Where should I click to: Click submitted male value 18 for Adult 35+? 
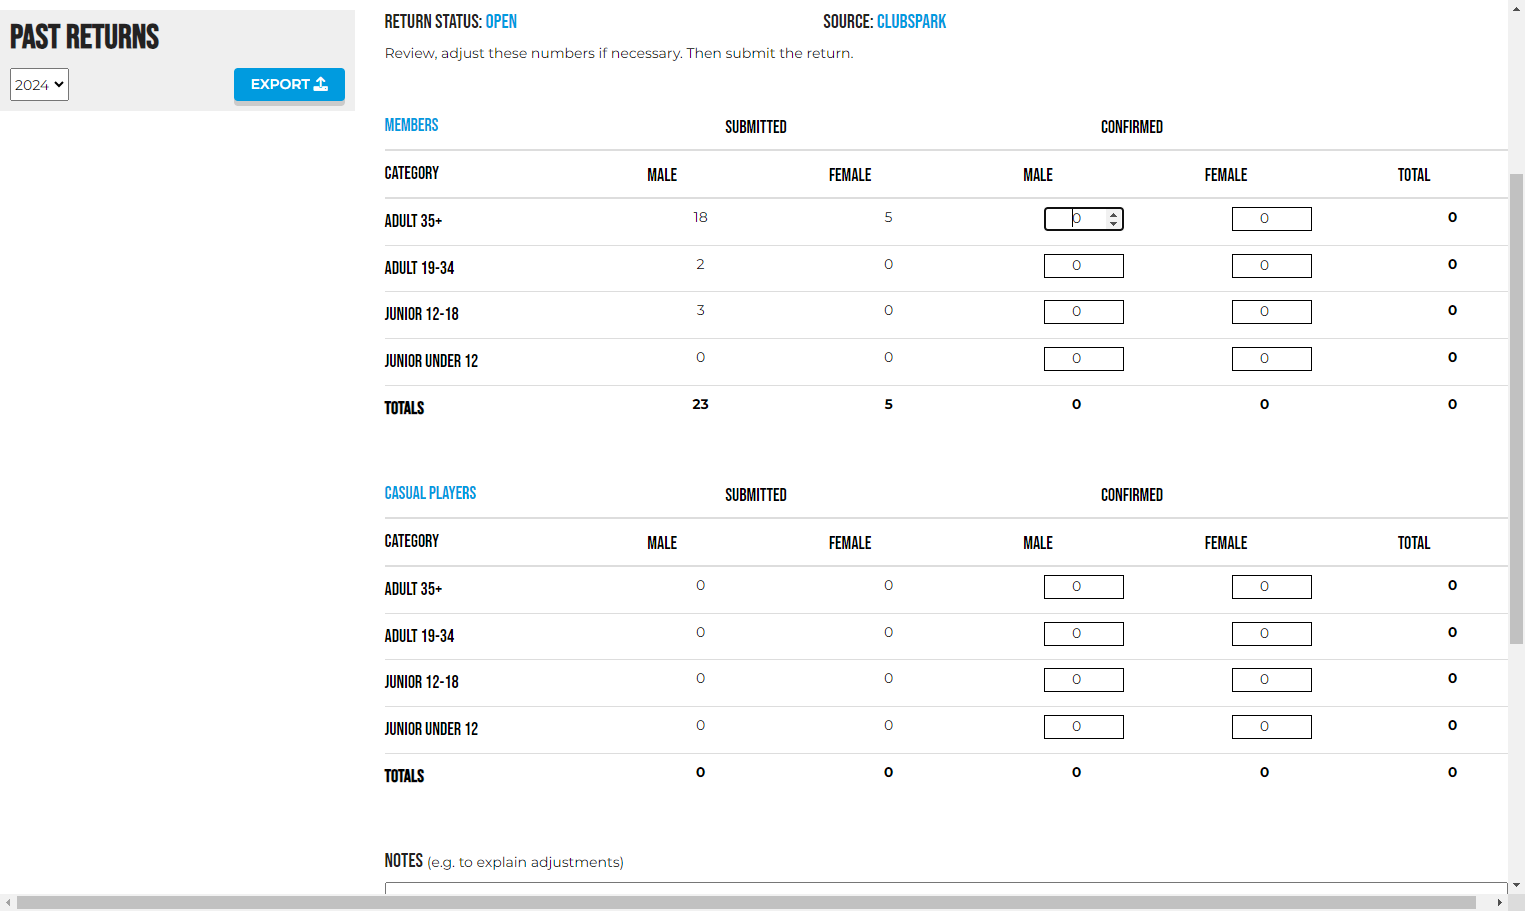click(700, 217)
